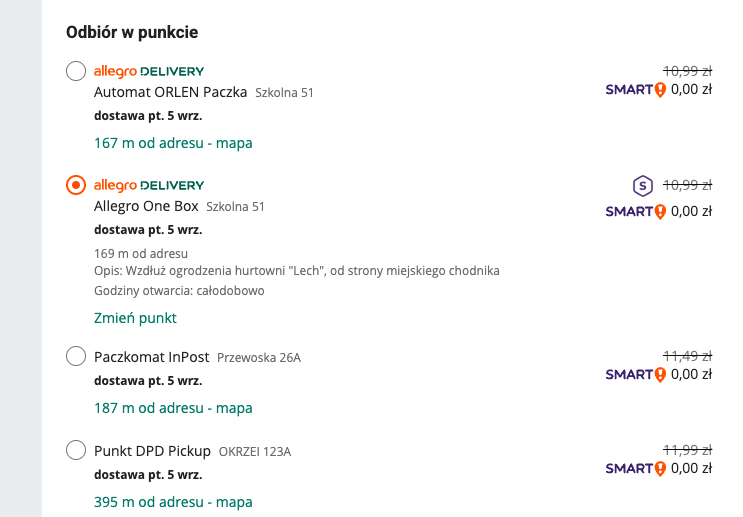743x517 pixels.
Task: Click the SMART! icon in the ORLEN Paczka row
Action: (x=635, y=89)
